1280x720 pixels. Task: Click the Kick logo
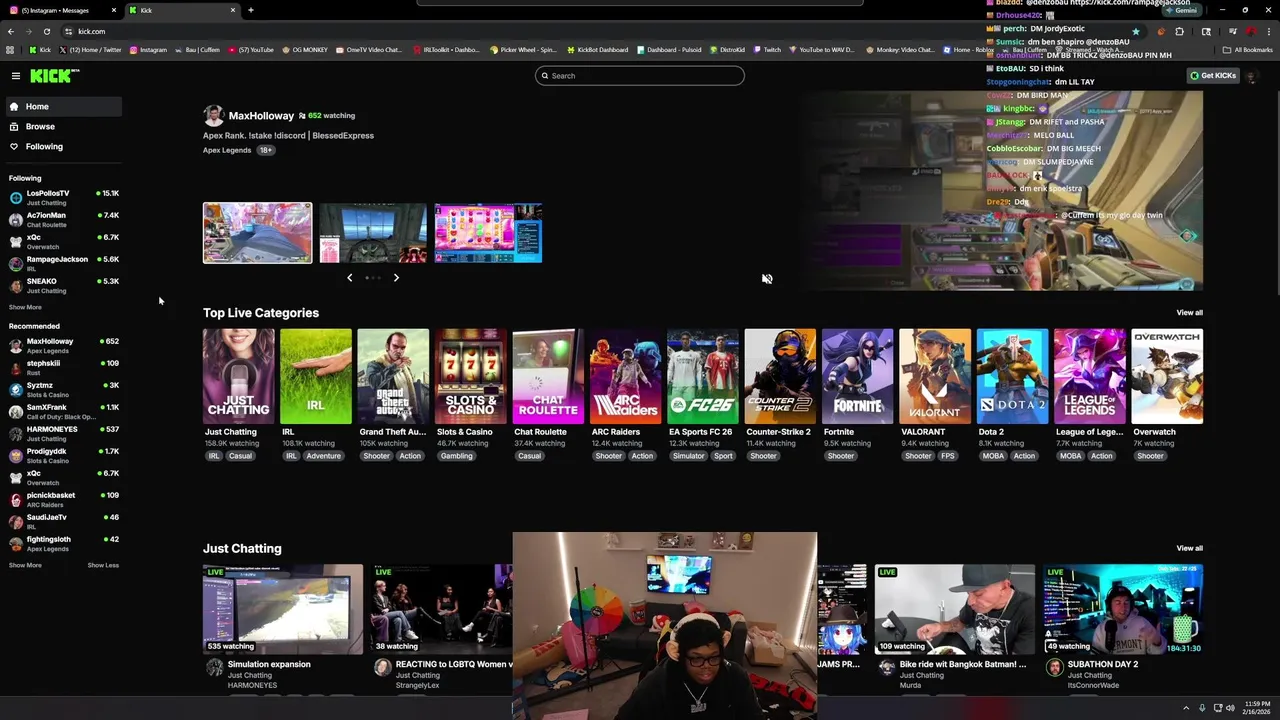click(54, 76)
